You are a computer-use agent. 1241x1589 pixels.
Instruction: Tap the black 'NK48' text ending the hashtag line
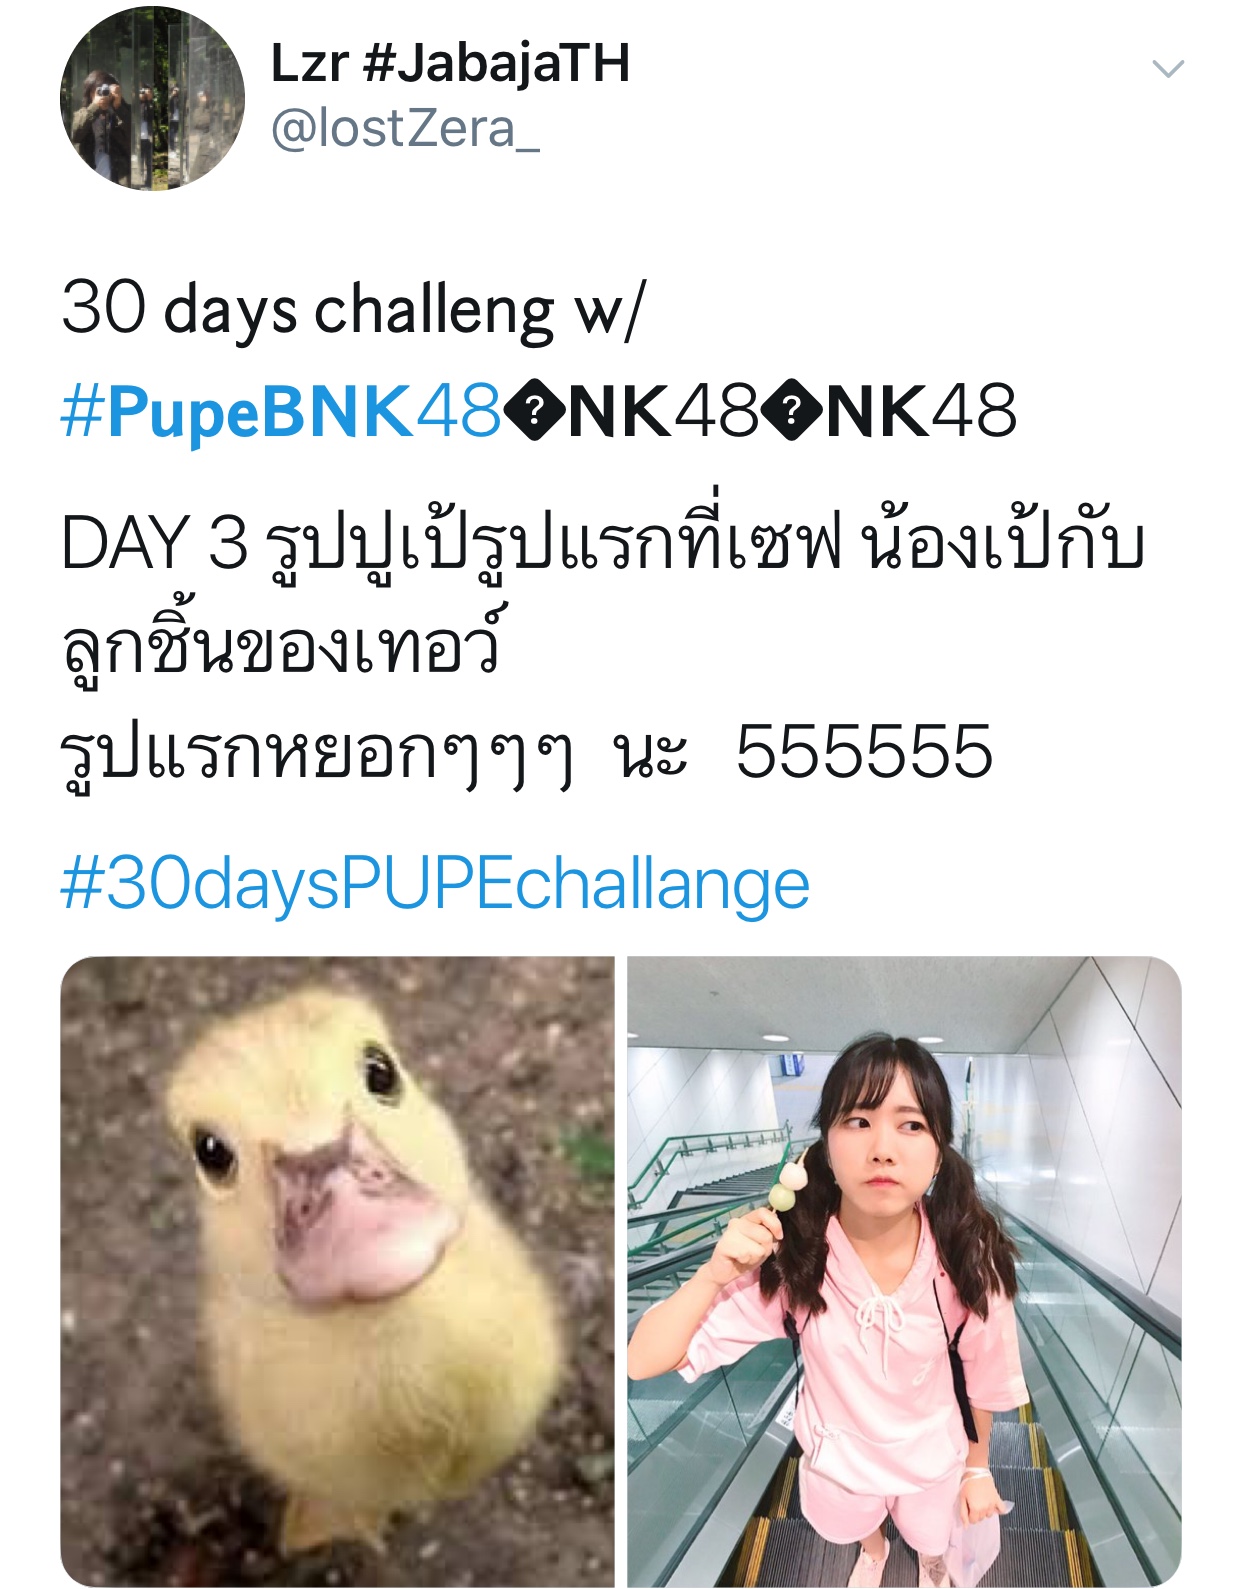point(920,411)
